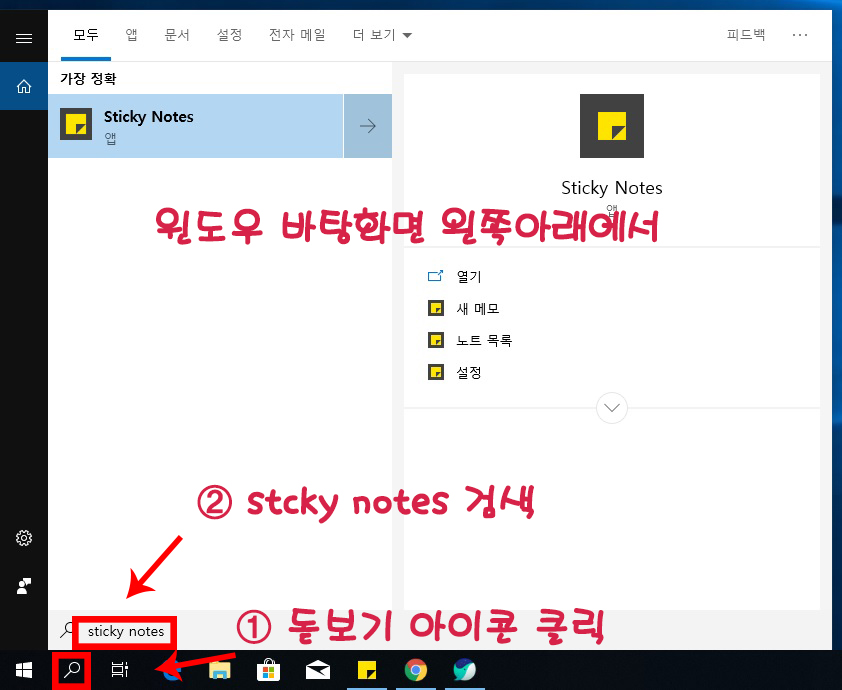Click the 노트 목록 sticky note icon

(435, 340)
